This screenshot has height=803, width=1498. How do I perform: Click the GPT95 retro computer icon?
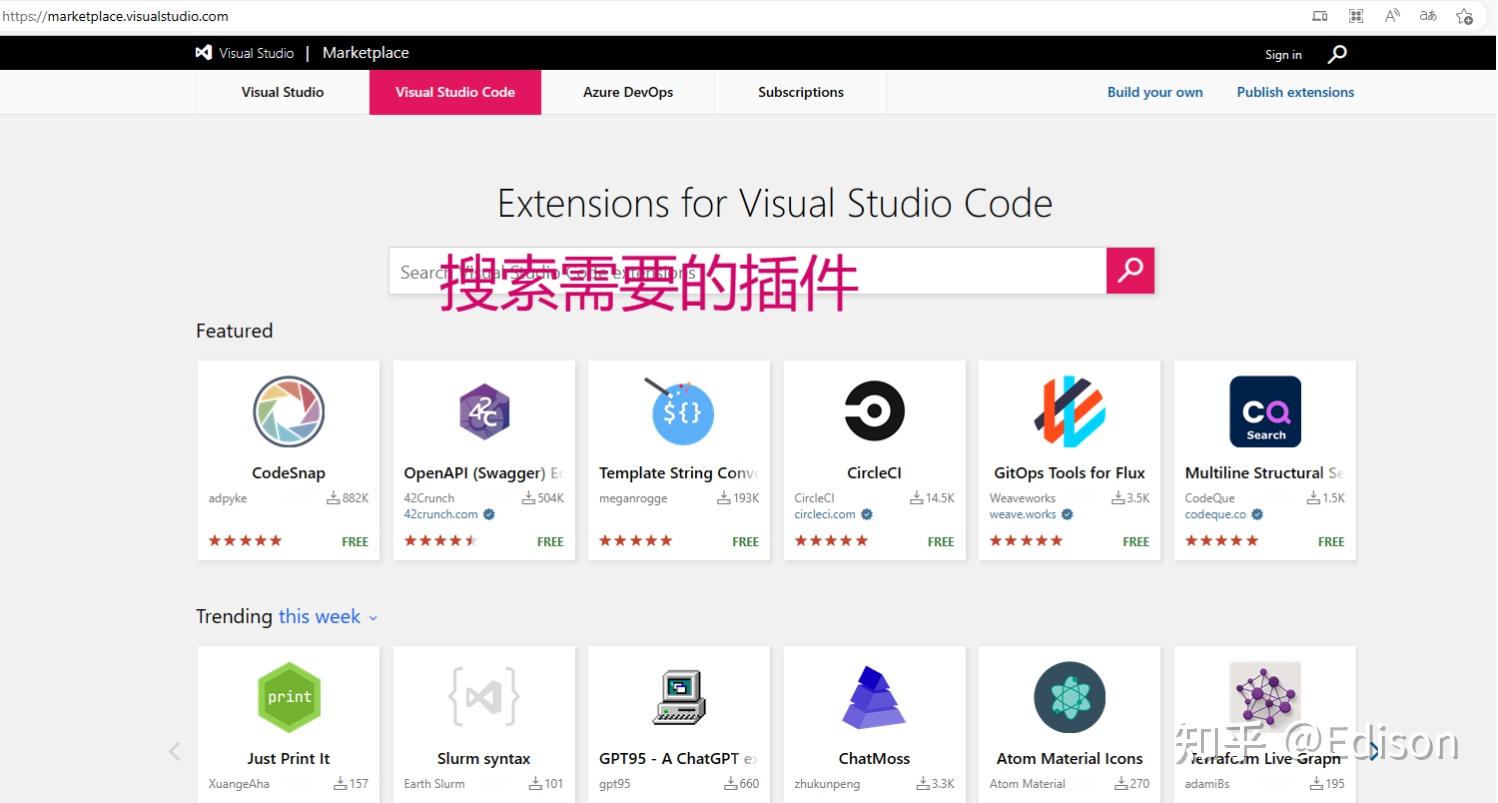(x=679, y=697)
